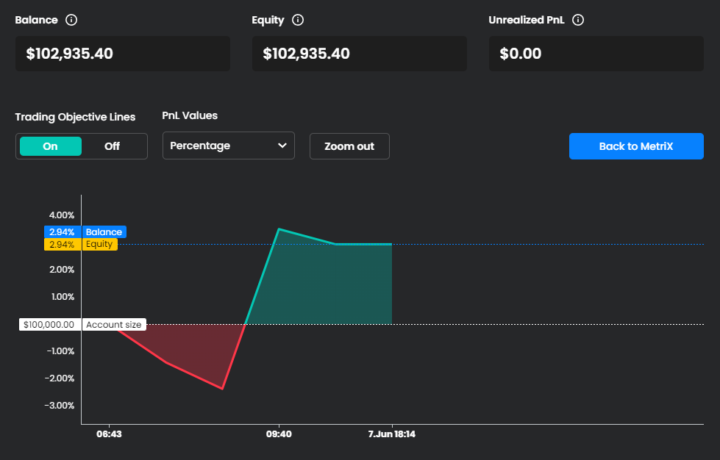Click the Zoom out button
The height and width of the screenshot is (460, 720).
coord(349,146)
